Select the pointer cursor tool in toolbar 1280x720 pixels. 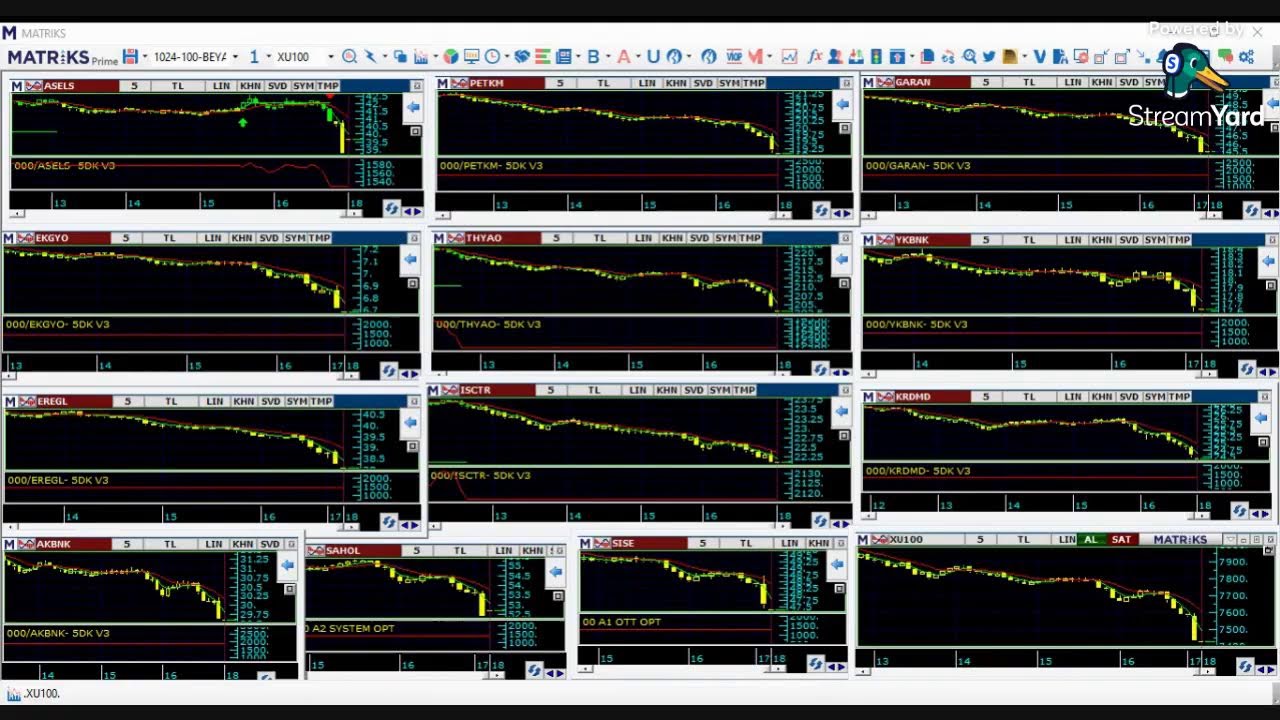tap(370, 57)
